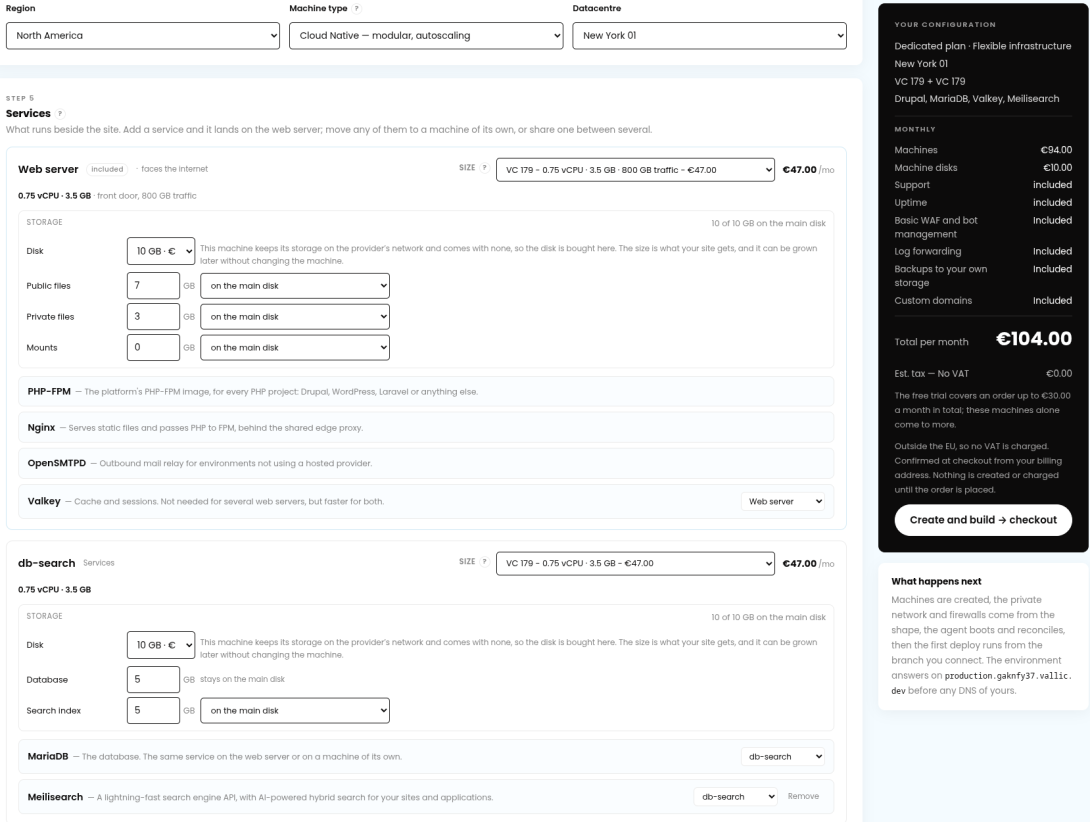Click the production.gaknfy37.vallic.dev address
This screenshot has height=822, width=1090.
[x=982, y=683]
